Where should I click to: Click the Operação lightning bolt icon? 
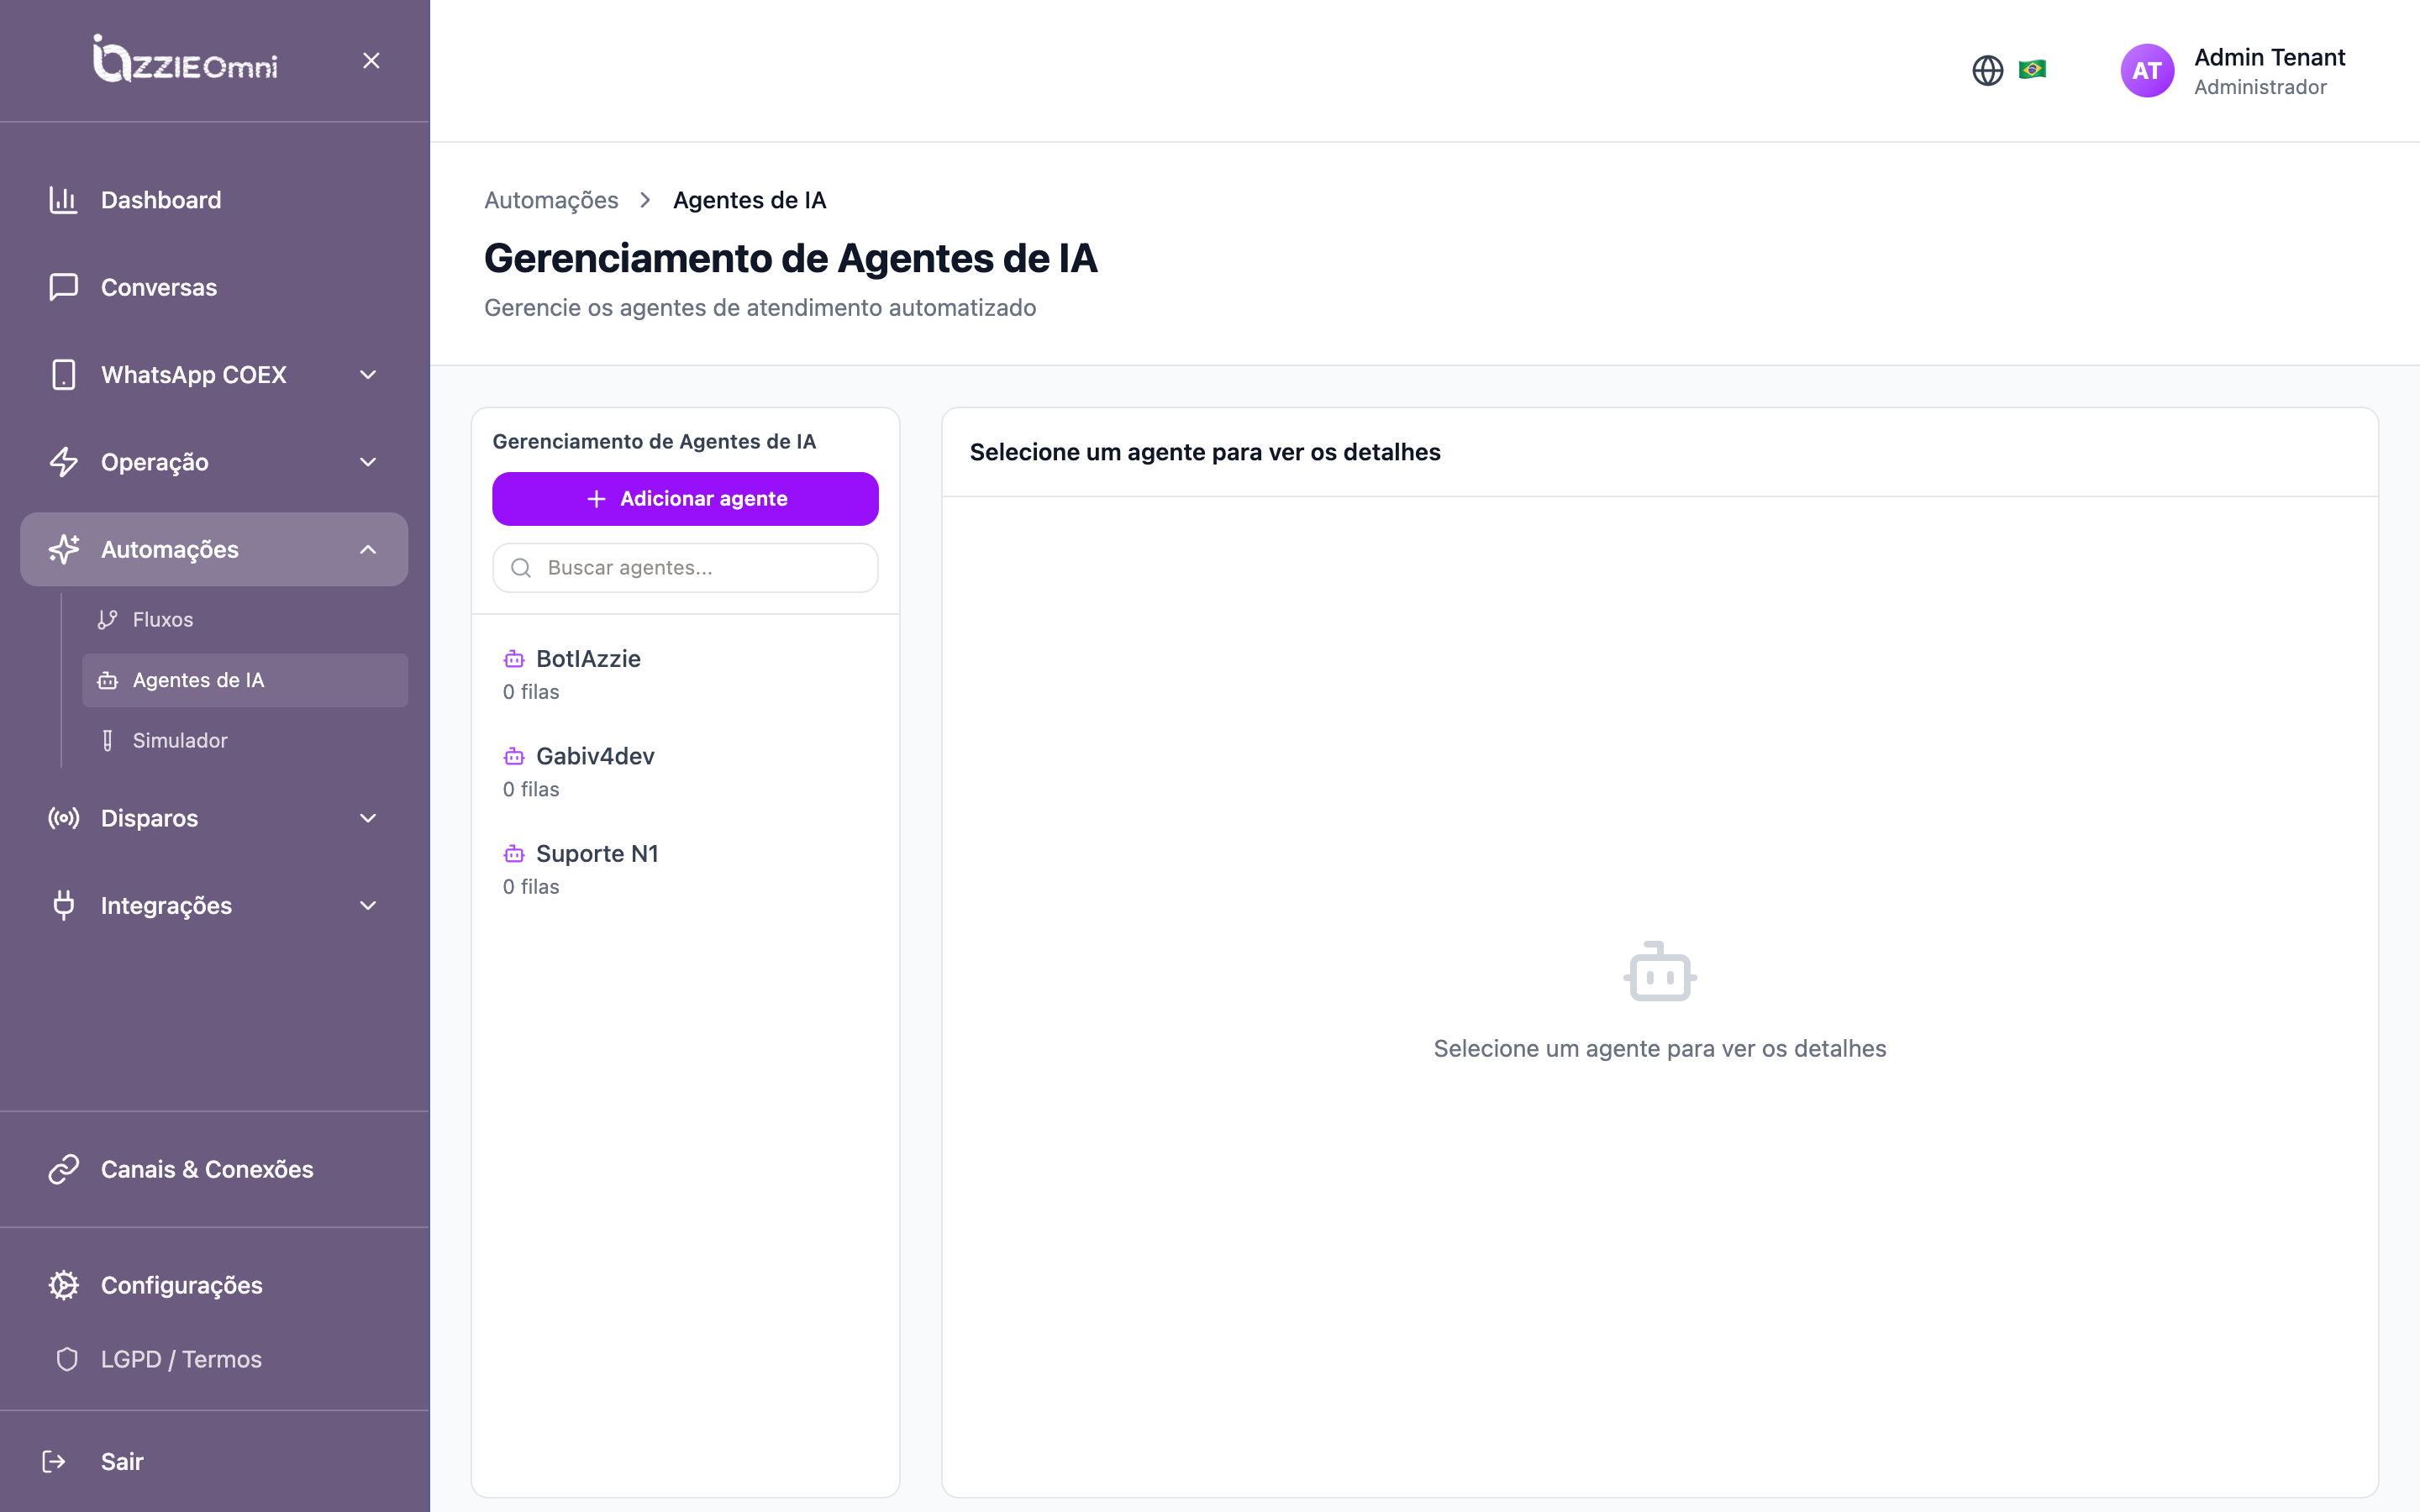(x=63, y=462)
